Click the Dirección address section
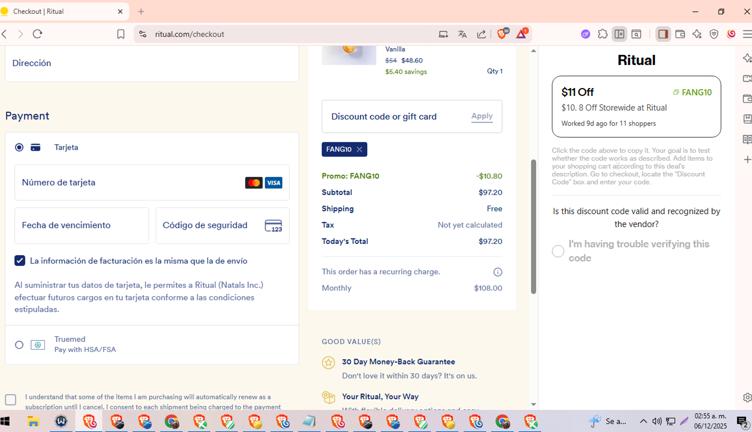Image resolution: width=752 pixels, height=432 pixels. point(152,63)
